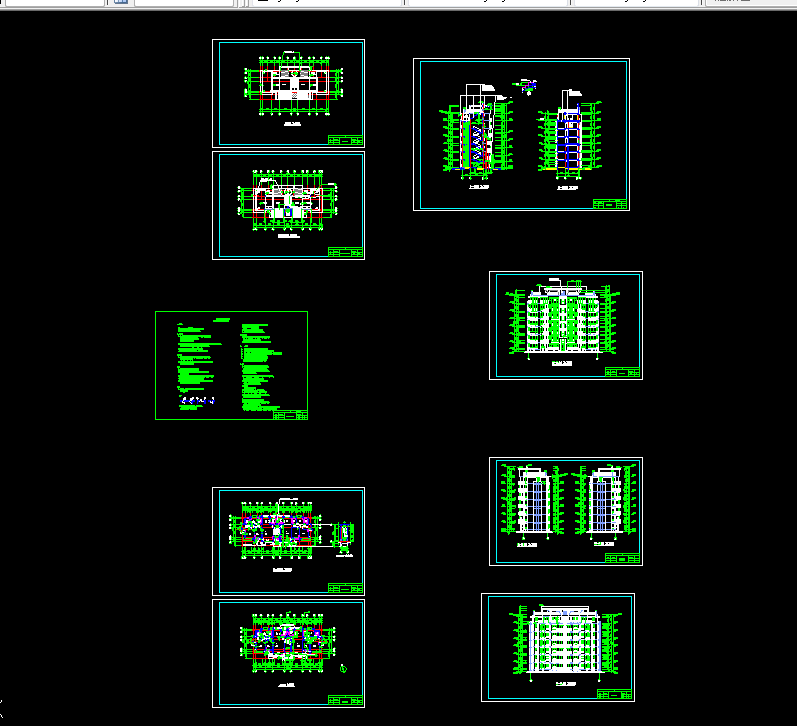Select floor plan sheet containing the north arrow
The width and height of the screenshot is (797, 726).
click(288, 653)
